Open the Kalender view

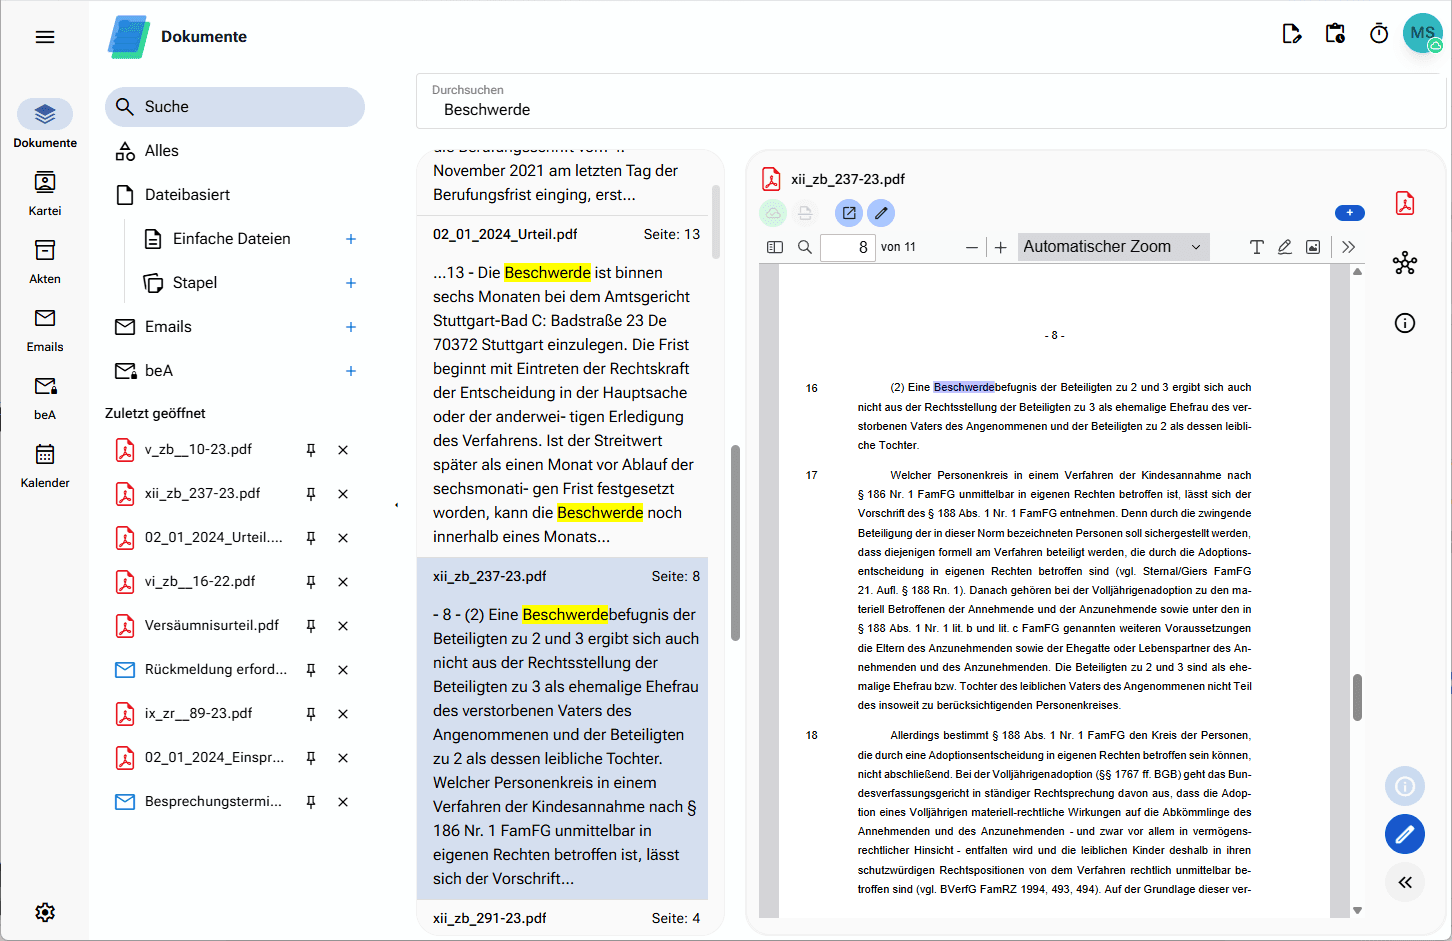pos(45,465)
